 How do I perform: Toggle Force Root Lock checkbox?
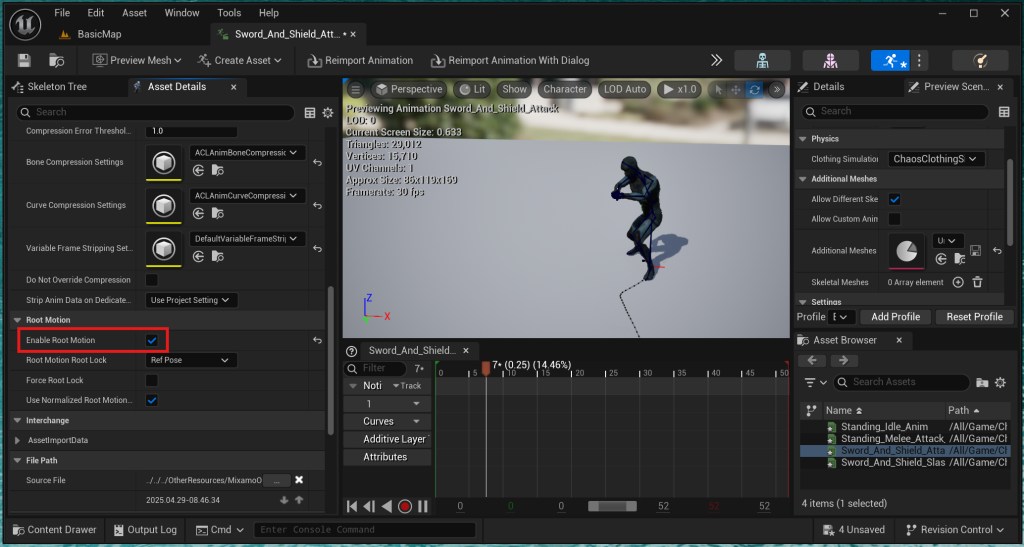(x=152, y=380)
